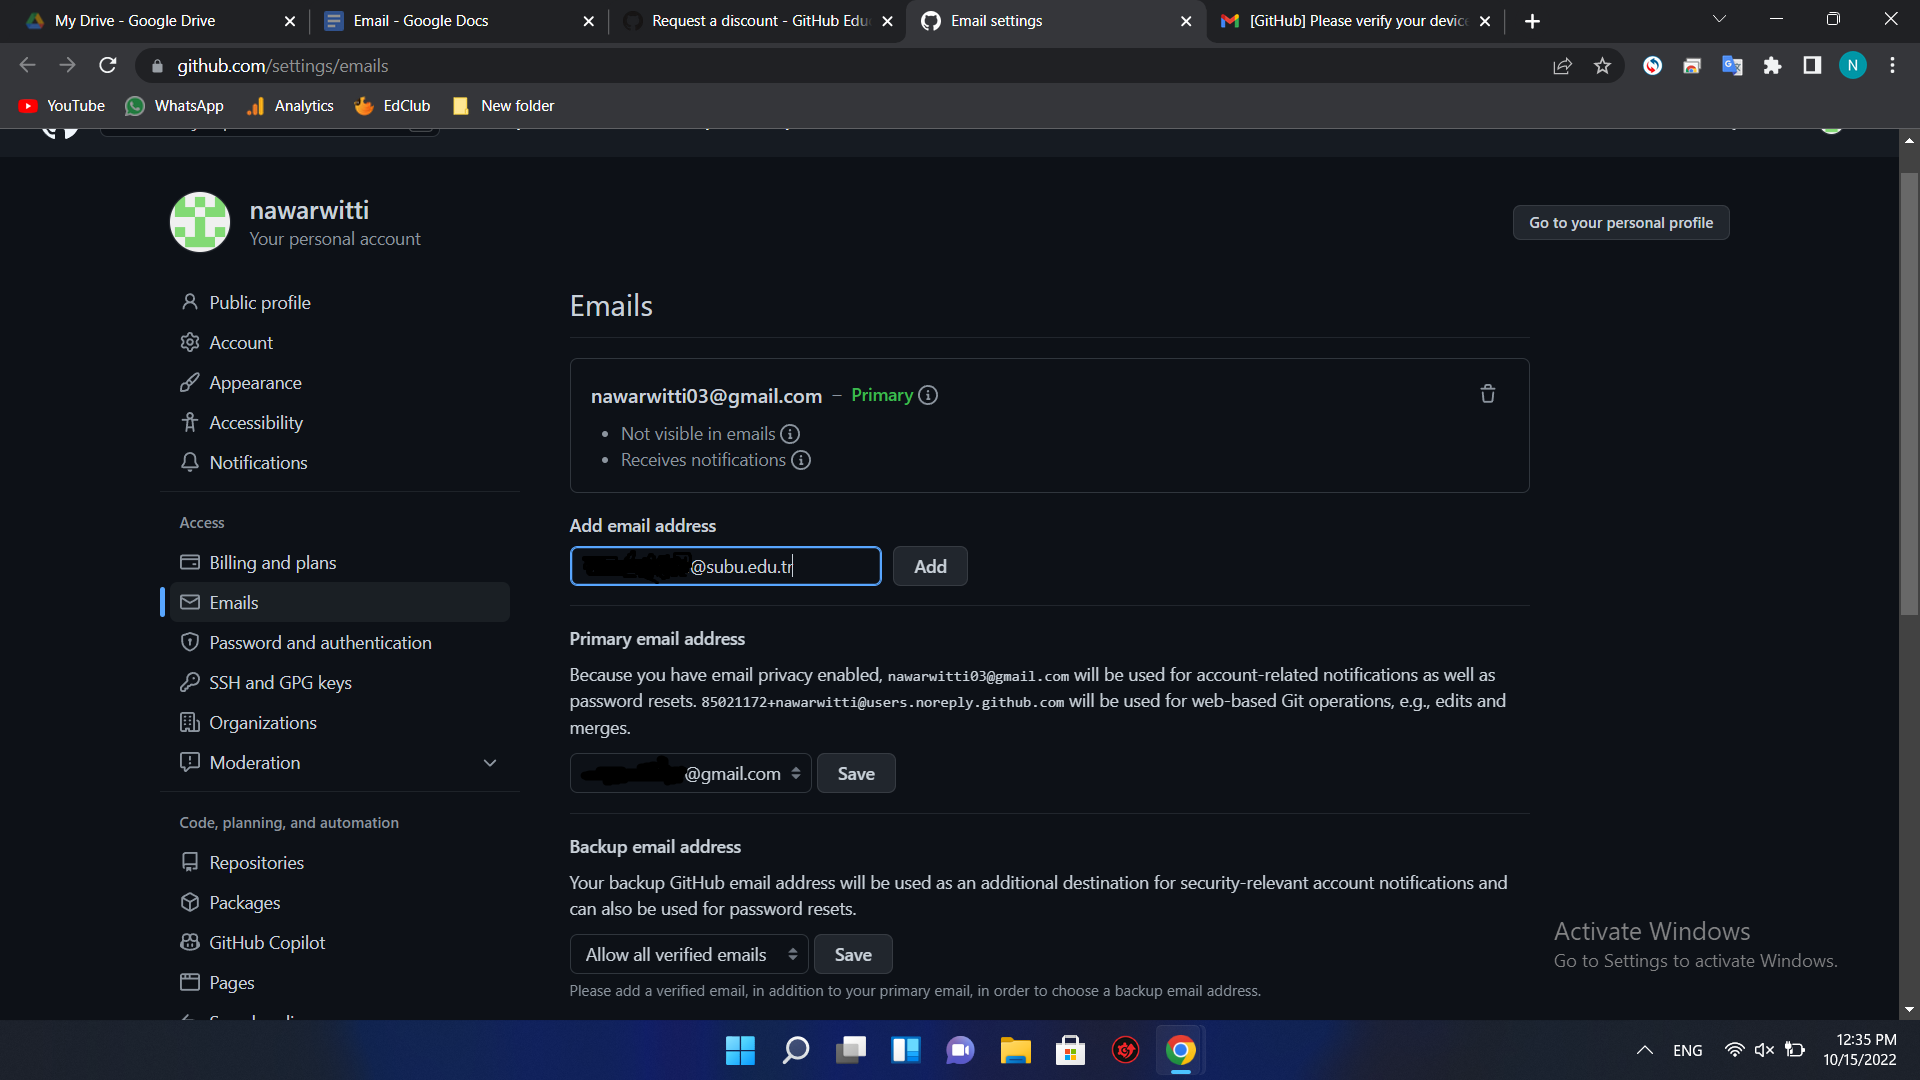Click the Add email address input field
This screenshot has width=1920, height=1080.
(725, 566)
